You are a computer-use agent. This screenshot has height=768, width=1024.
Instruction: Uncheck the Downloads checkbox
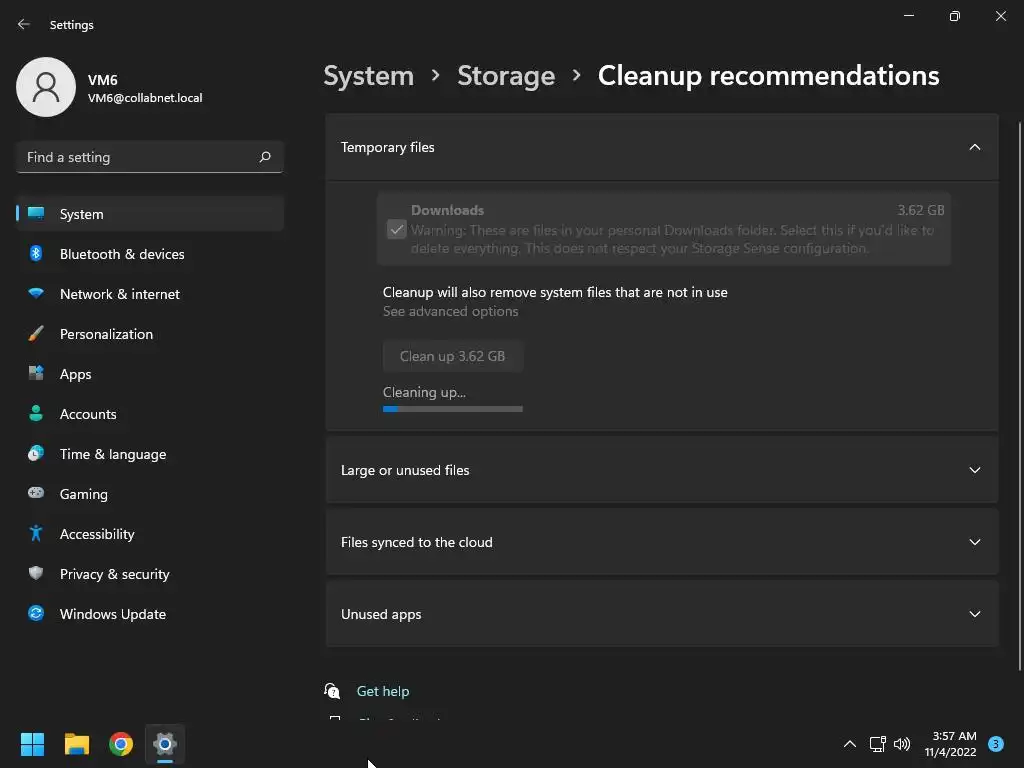tap(397, 230)
